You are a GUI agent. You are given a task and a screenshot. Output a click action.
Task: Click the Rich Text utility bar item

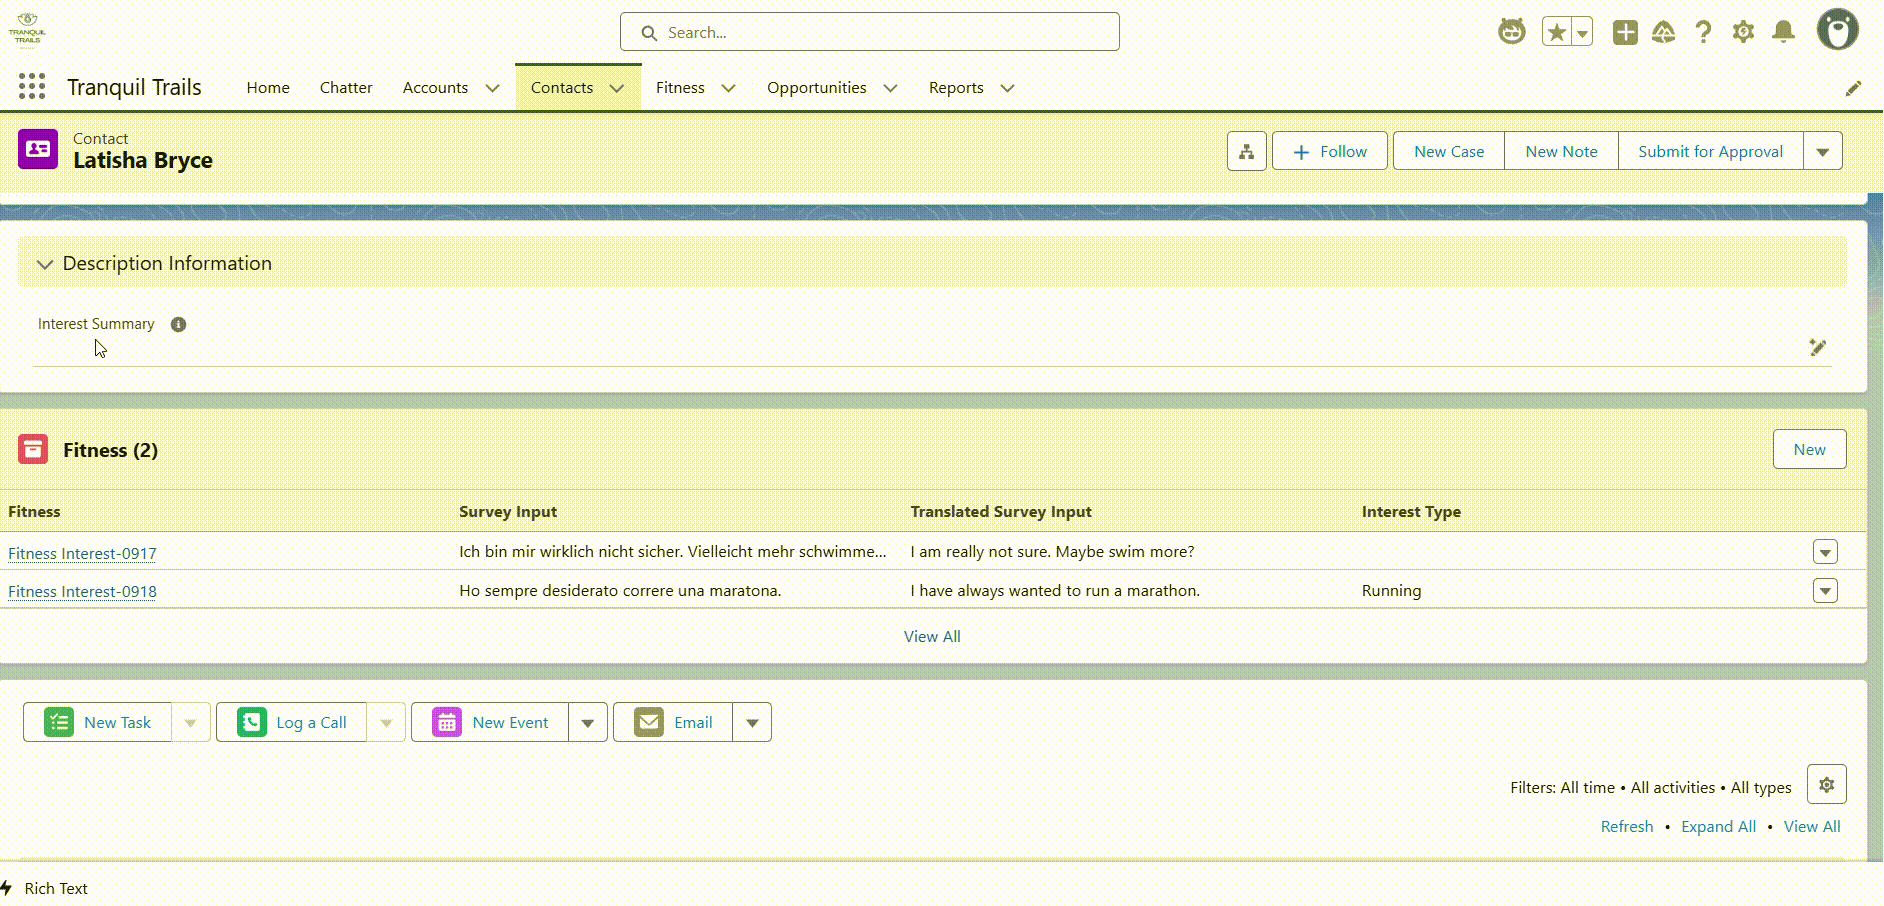pos(45,888)
